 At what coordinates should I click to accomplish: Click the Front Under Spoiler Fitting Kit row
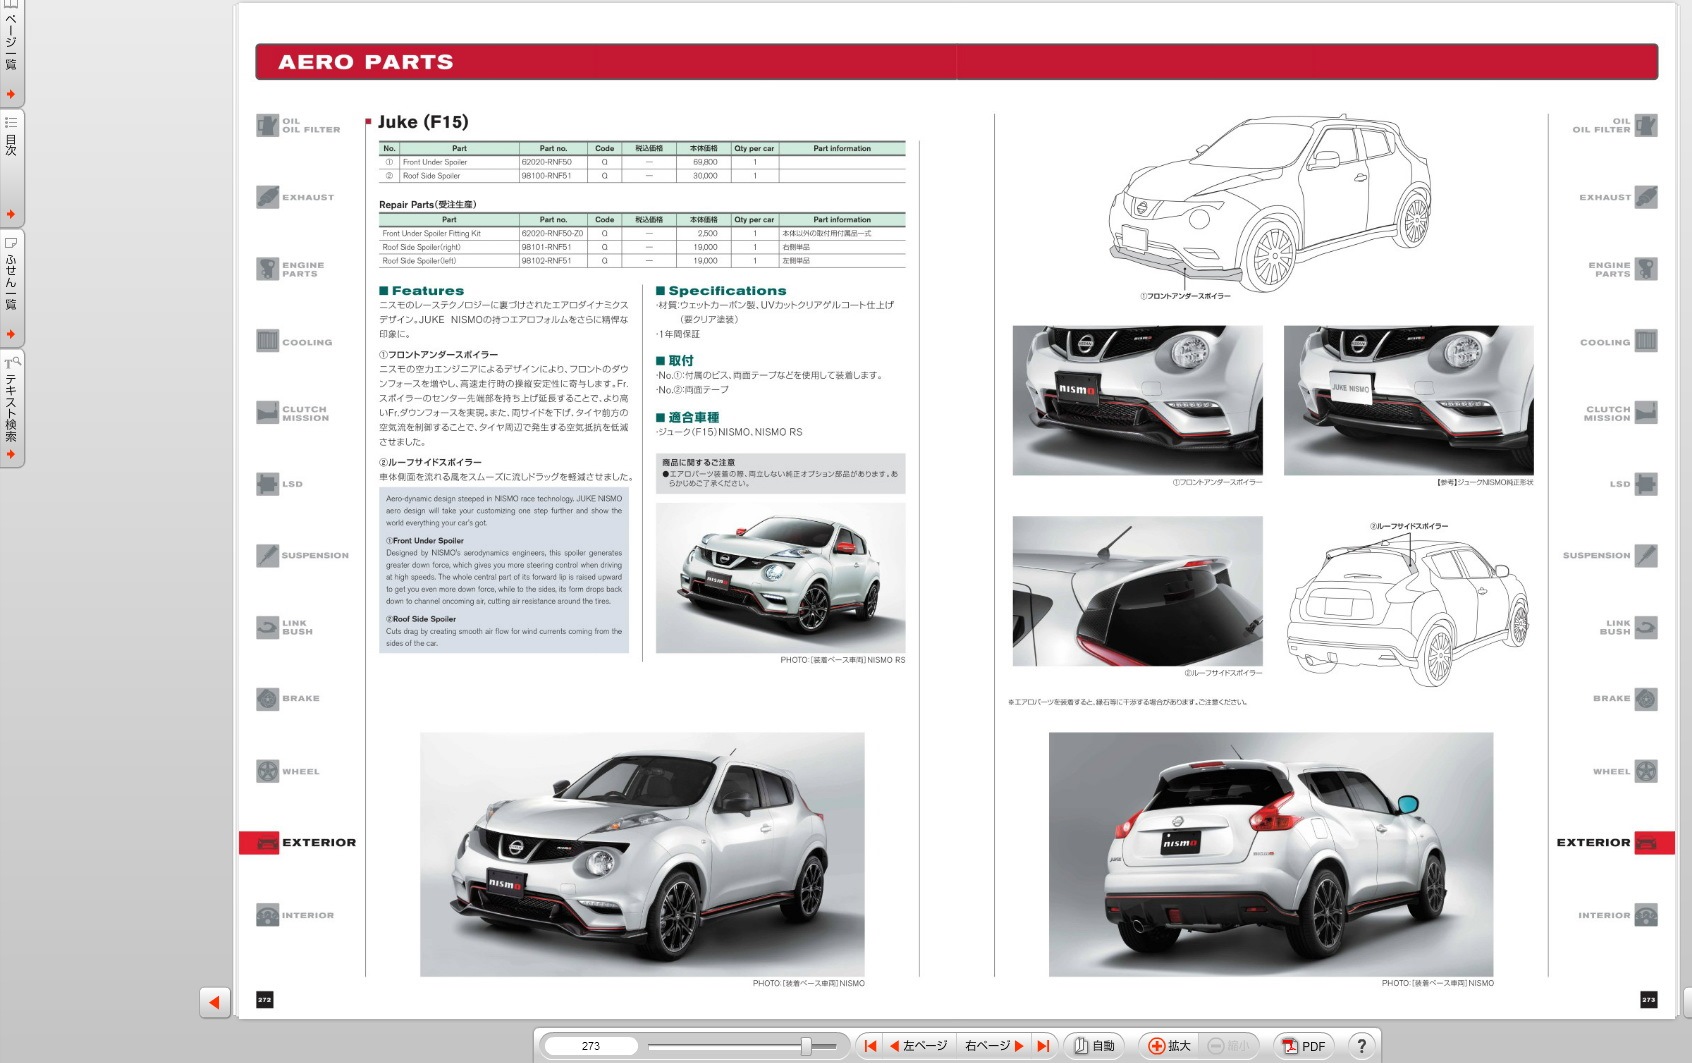click(642, 233)
